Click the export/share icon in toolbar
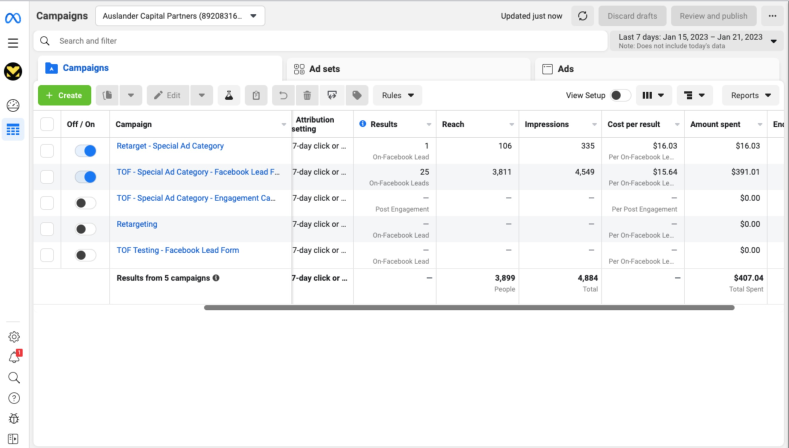The image size is (789, 448). (332, 95)
